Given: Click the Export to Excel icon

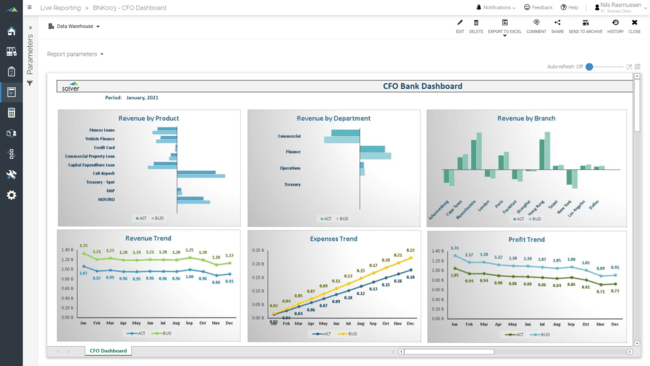Looking at the screenshot, I should coord(504,23).
